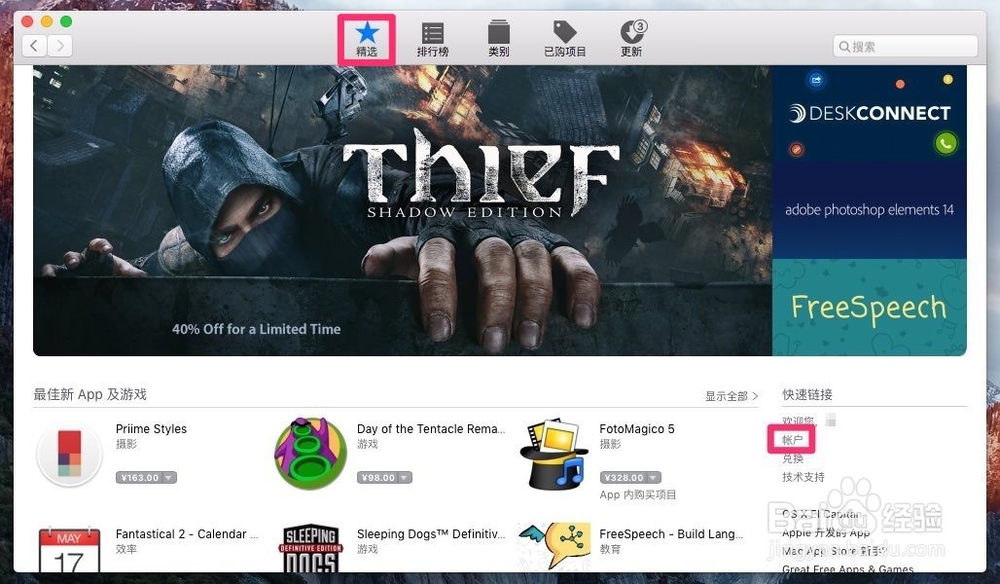Go back with the left arrow button
The width and height of the screenshot is (1000, 584).
click(34, 45)
